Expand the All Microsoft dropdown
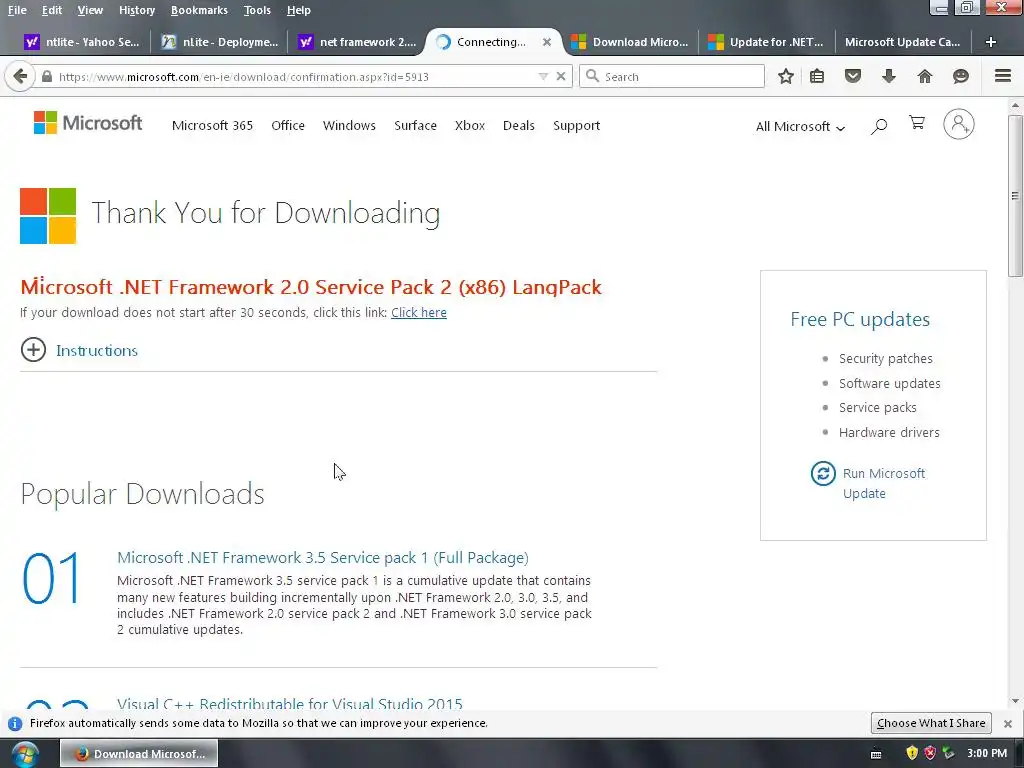The width and height of the screenshot is (1024, 768). [800, 127]
